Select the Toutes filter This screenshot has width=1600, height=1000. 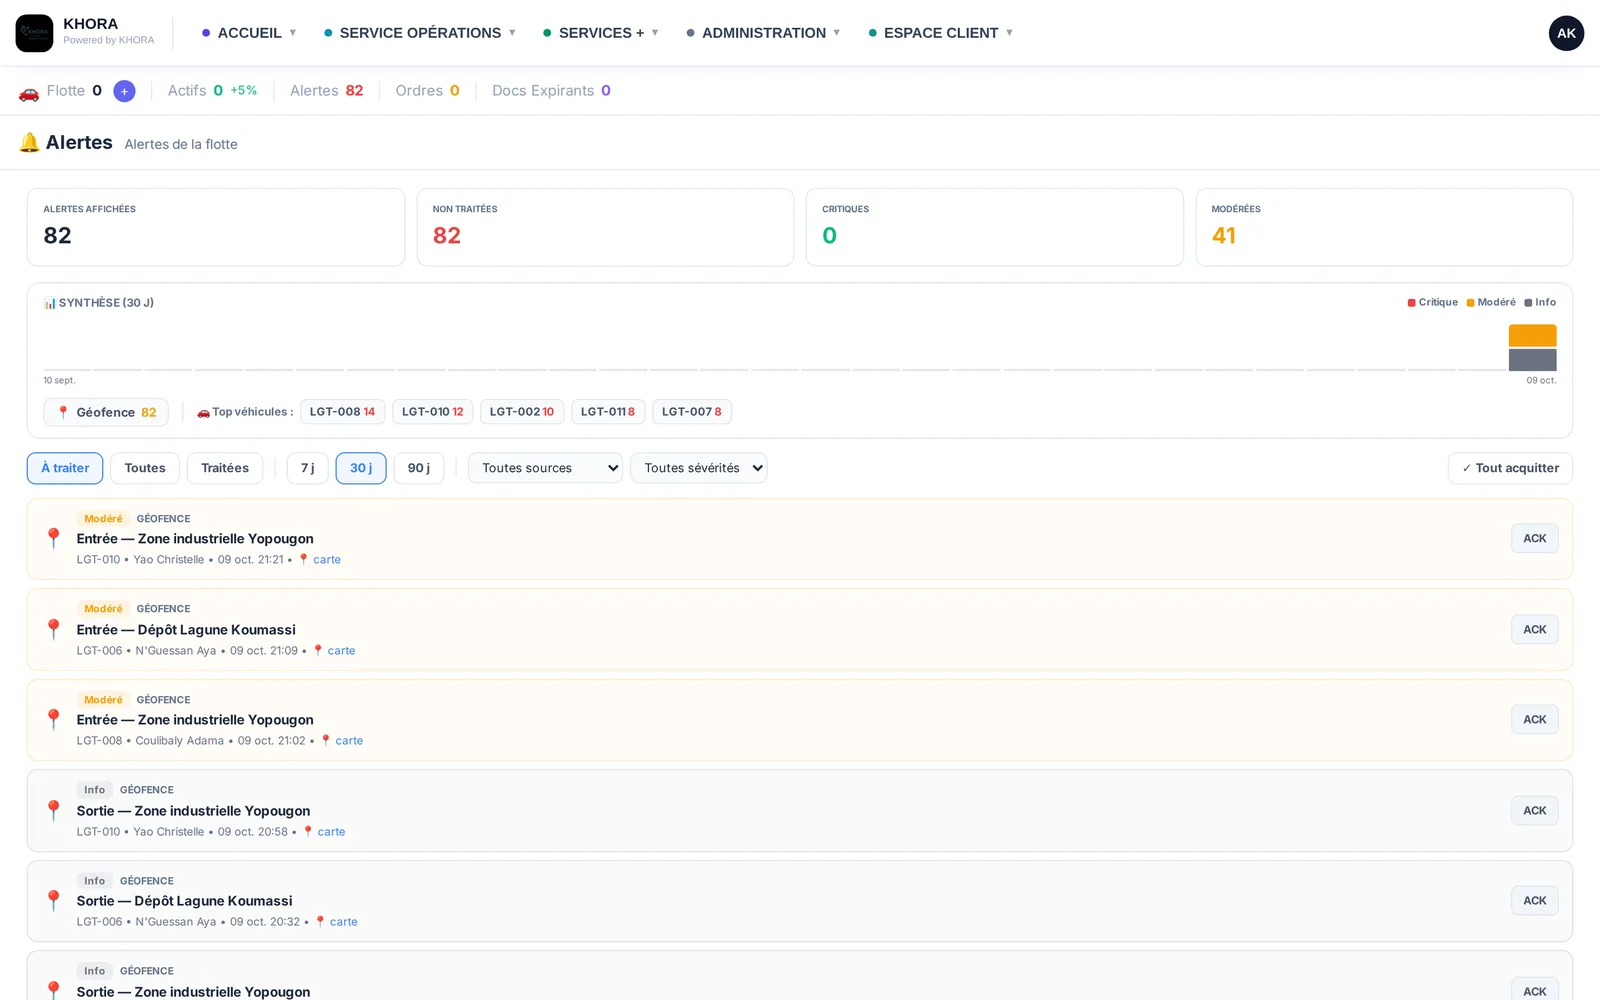[x=145, y=468]
